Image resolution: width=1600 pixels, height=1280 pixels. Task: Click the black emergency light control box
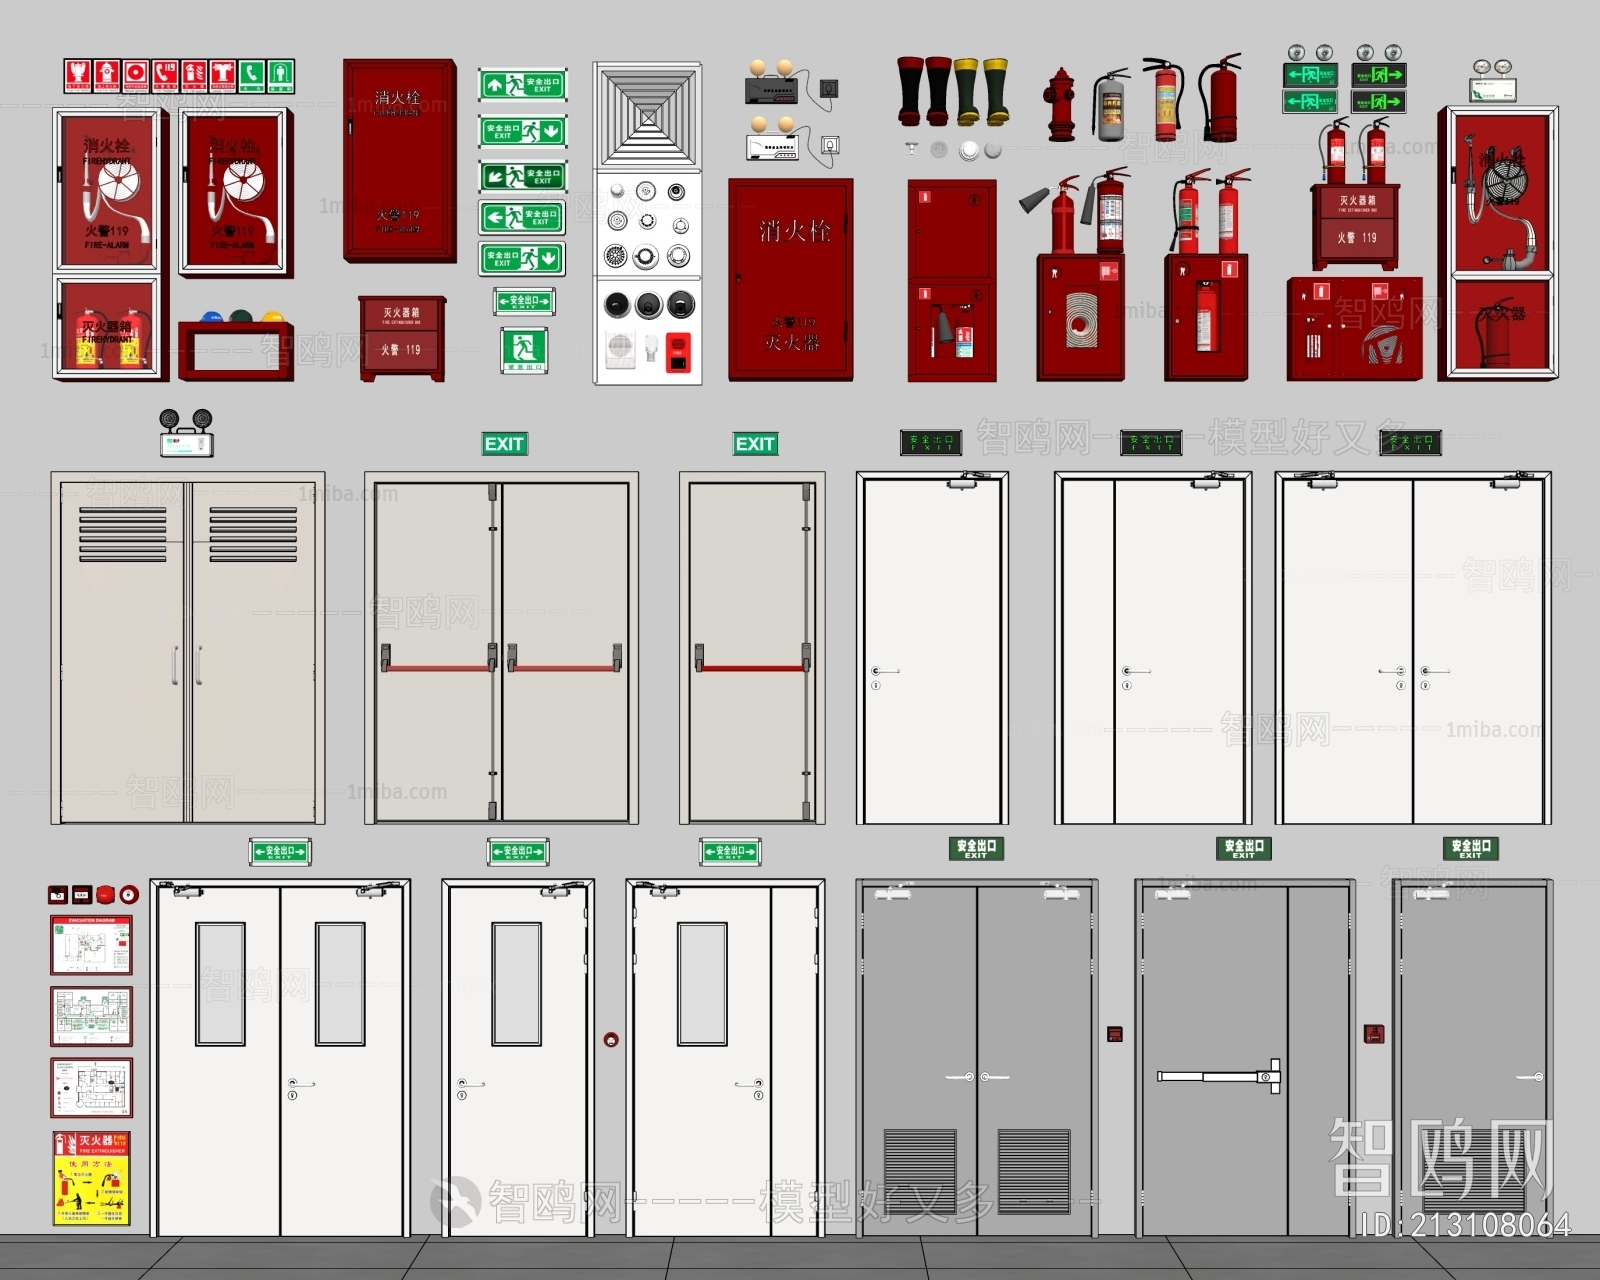point(770,91)
